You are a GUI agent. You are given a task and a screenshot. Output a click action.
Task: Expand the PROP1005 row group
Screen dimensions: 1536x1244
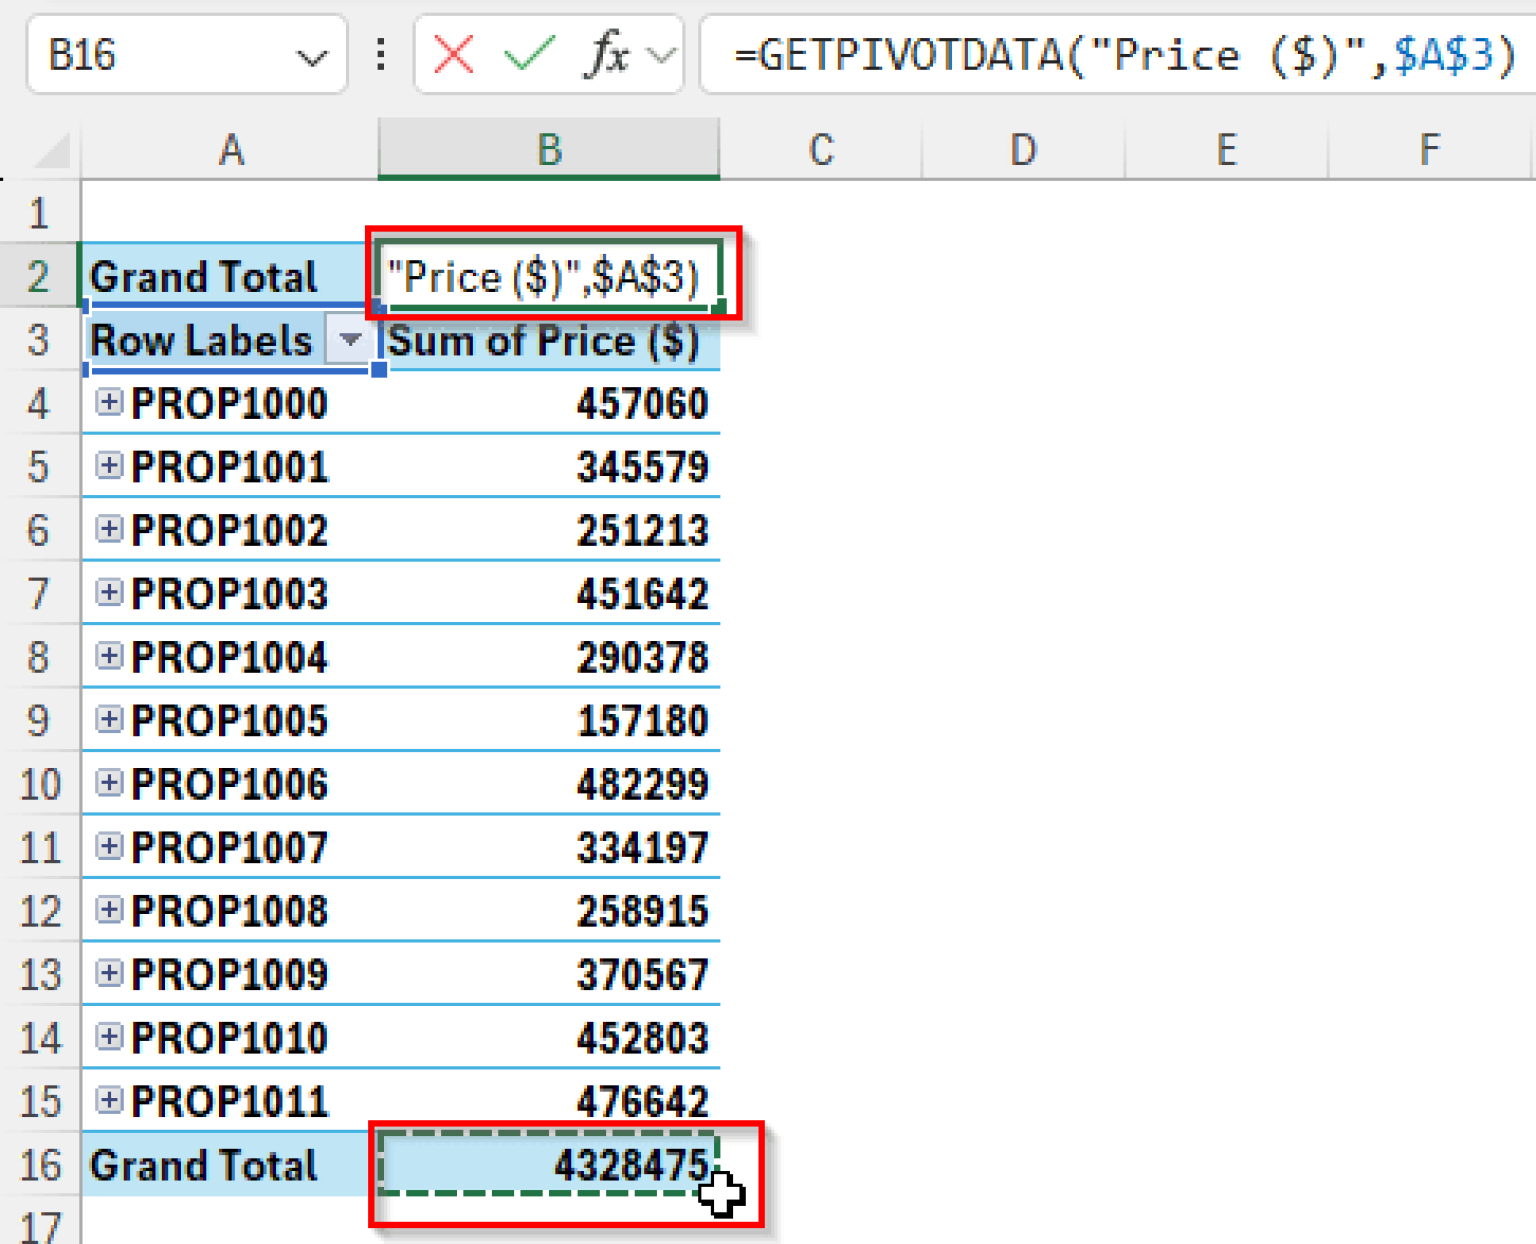point(109,720)
